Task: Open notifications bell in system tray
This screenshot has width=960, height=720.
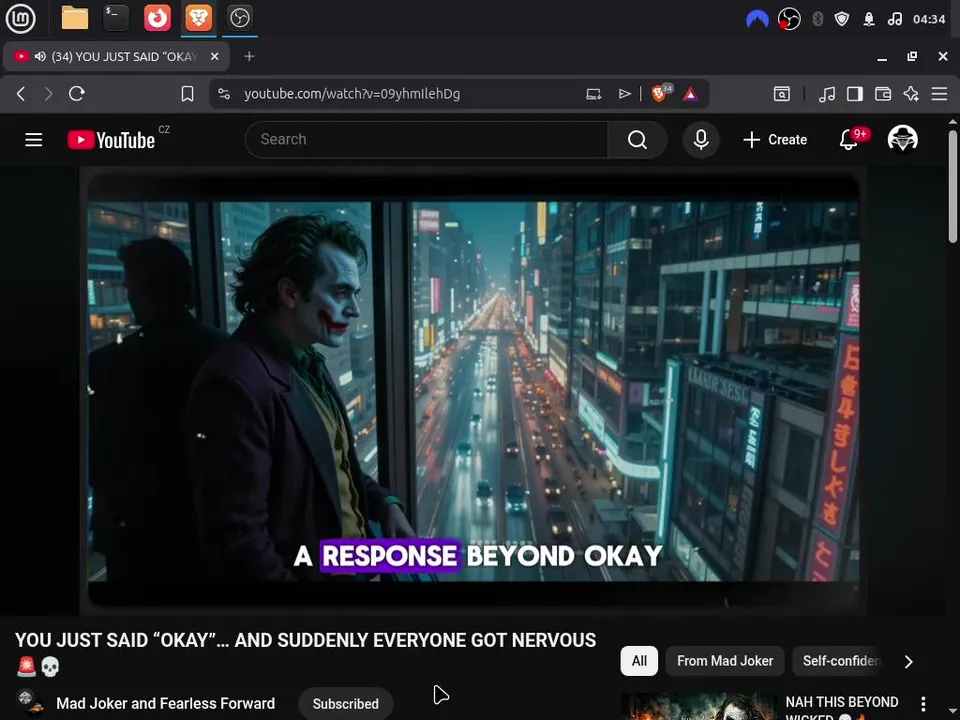Action: pyautogui.click(x=869, y=19)
